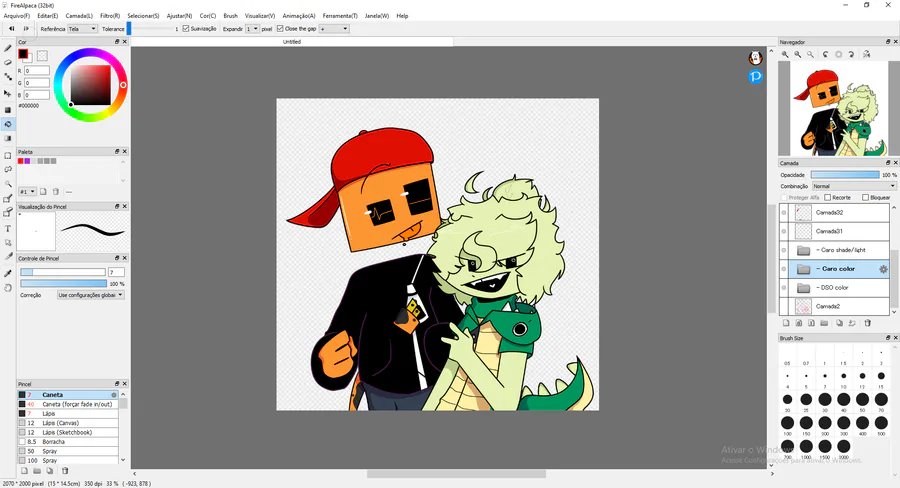Screen dimensions: 900x488
Task: Enable the Bloquear checkbox
Action: pyautogui.click(x=866, y=197)
